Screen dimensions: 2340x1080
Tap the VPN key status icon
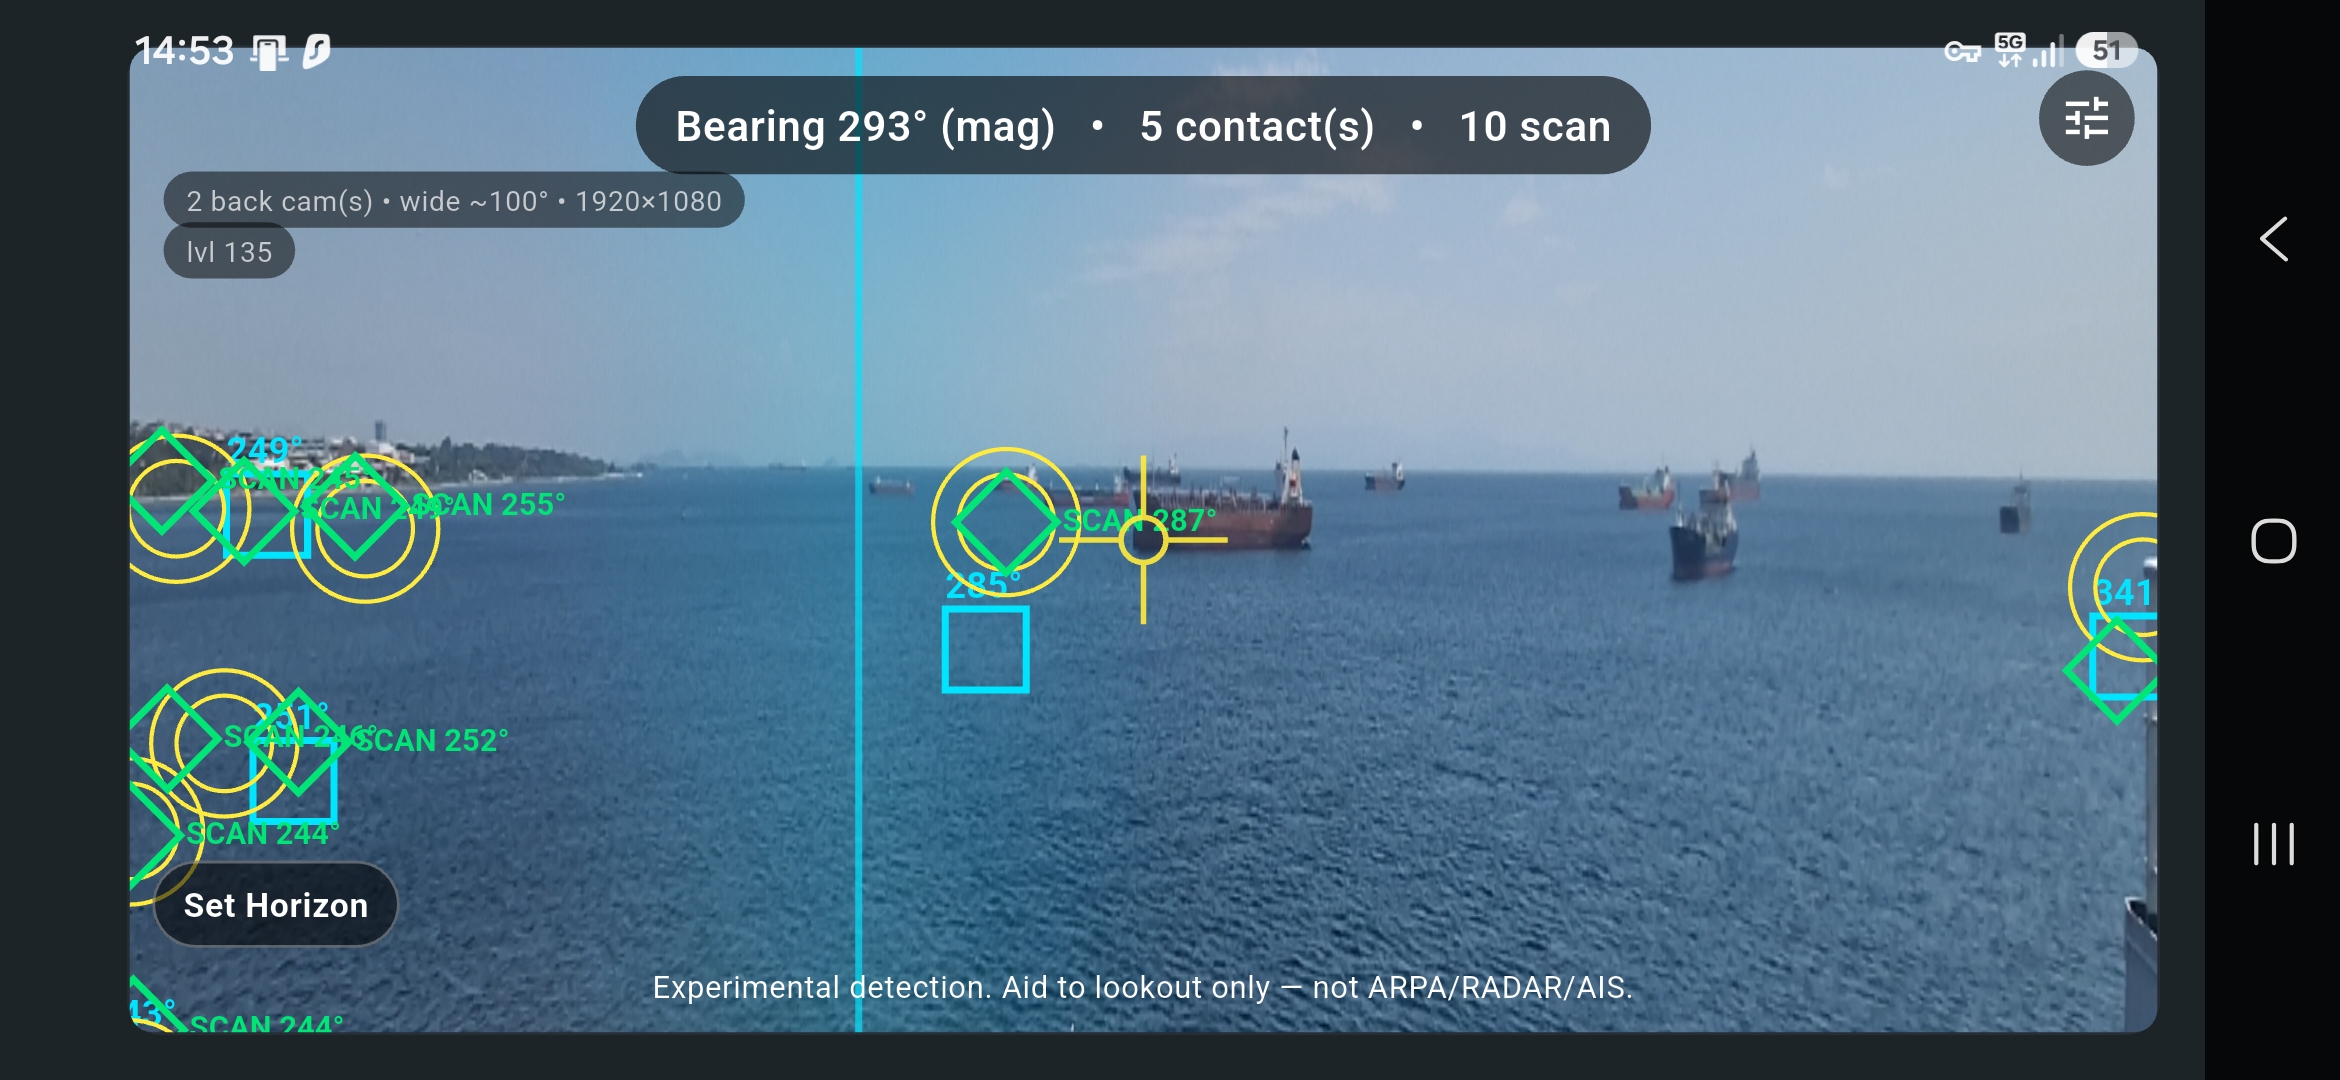[x=1962, y=51]
